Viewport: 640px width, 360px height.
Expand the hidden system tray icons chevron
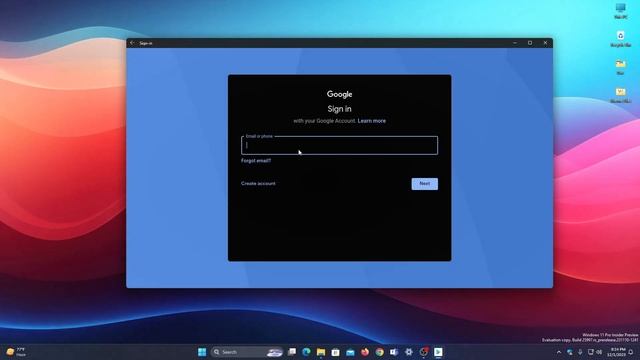[559, 352]
